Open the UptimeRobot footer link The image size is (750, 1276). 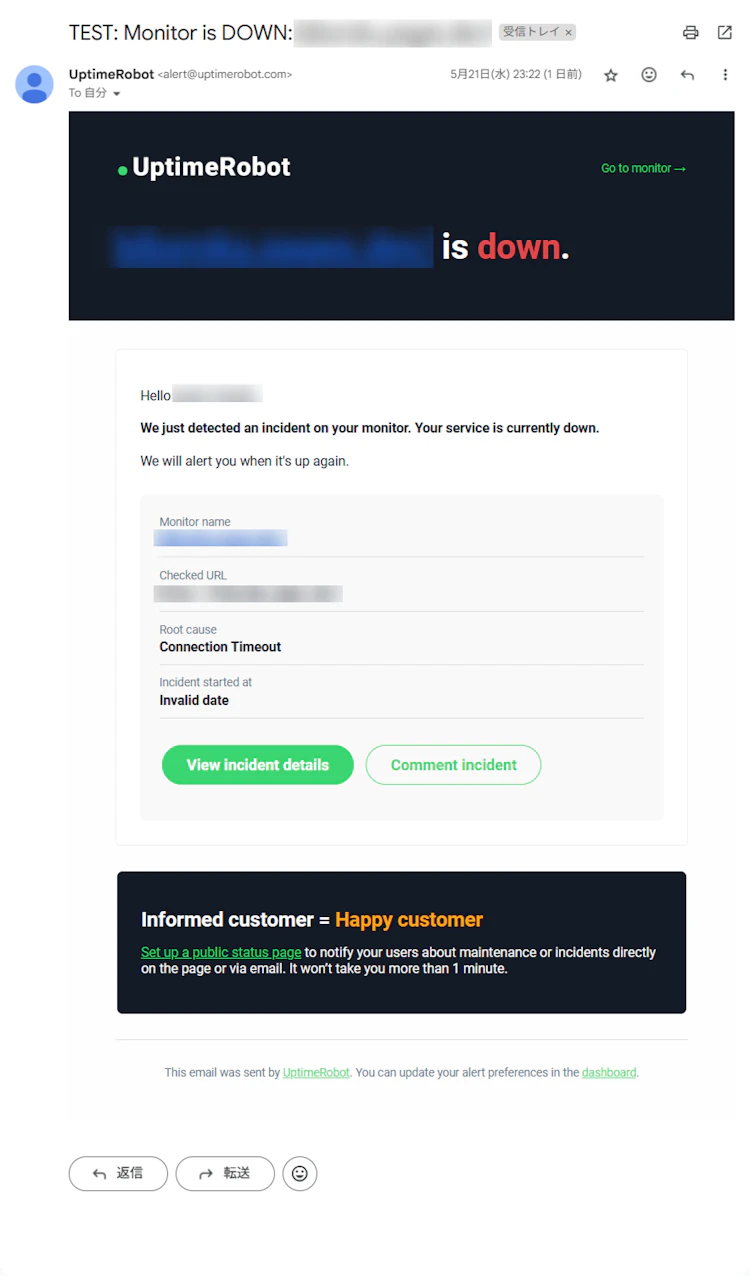pyautogui.click(x=316, y=1072)
